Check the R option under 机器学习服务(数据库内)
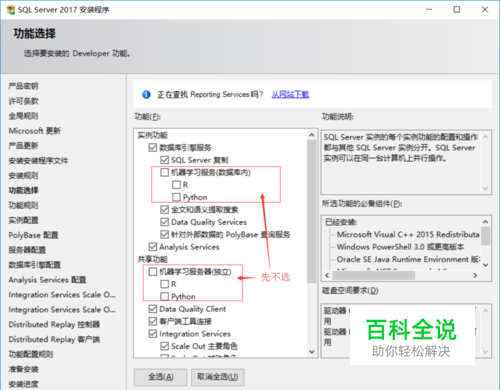 coord(176,185)
